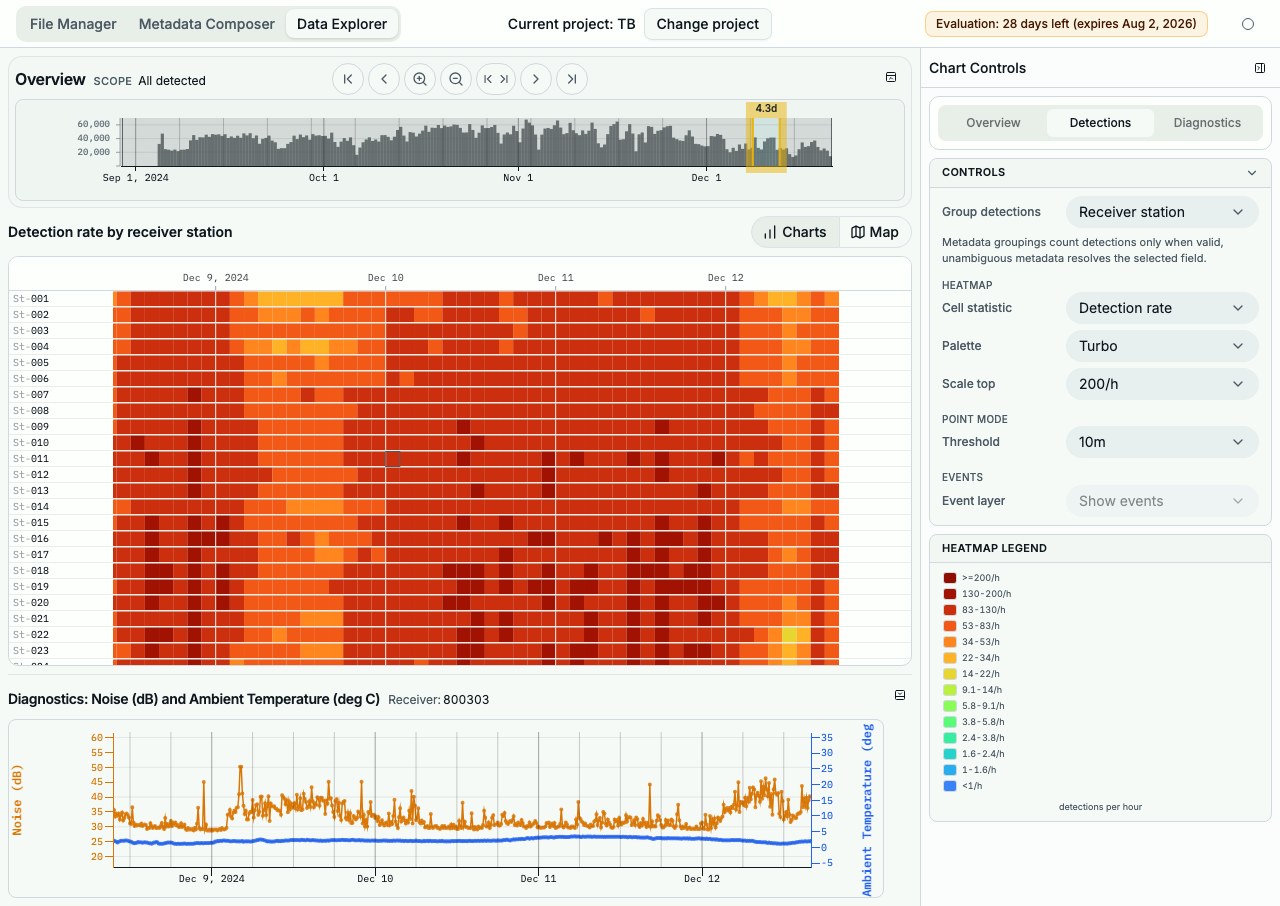This screenshot has width=1280, height=906.
Task: Click the 'Dec 11' diagnostics axis label
Action: (x=539, y=878)
